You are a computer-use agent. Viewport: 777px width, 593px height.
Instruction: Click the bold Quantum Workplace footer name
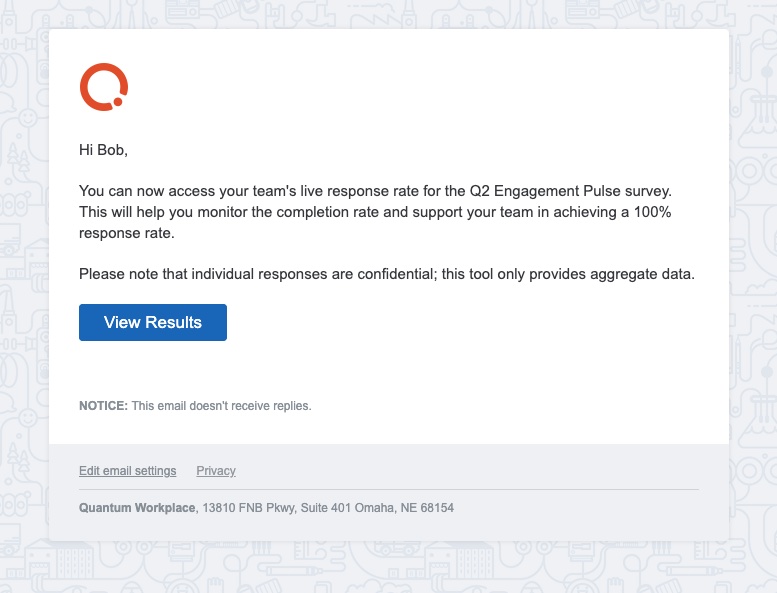137,508
